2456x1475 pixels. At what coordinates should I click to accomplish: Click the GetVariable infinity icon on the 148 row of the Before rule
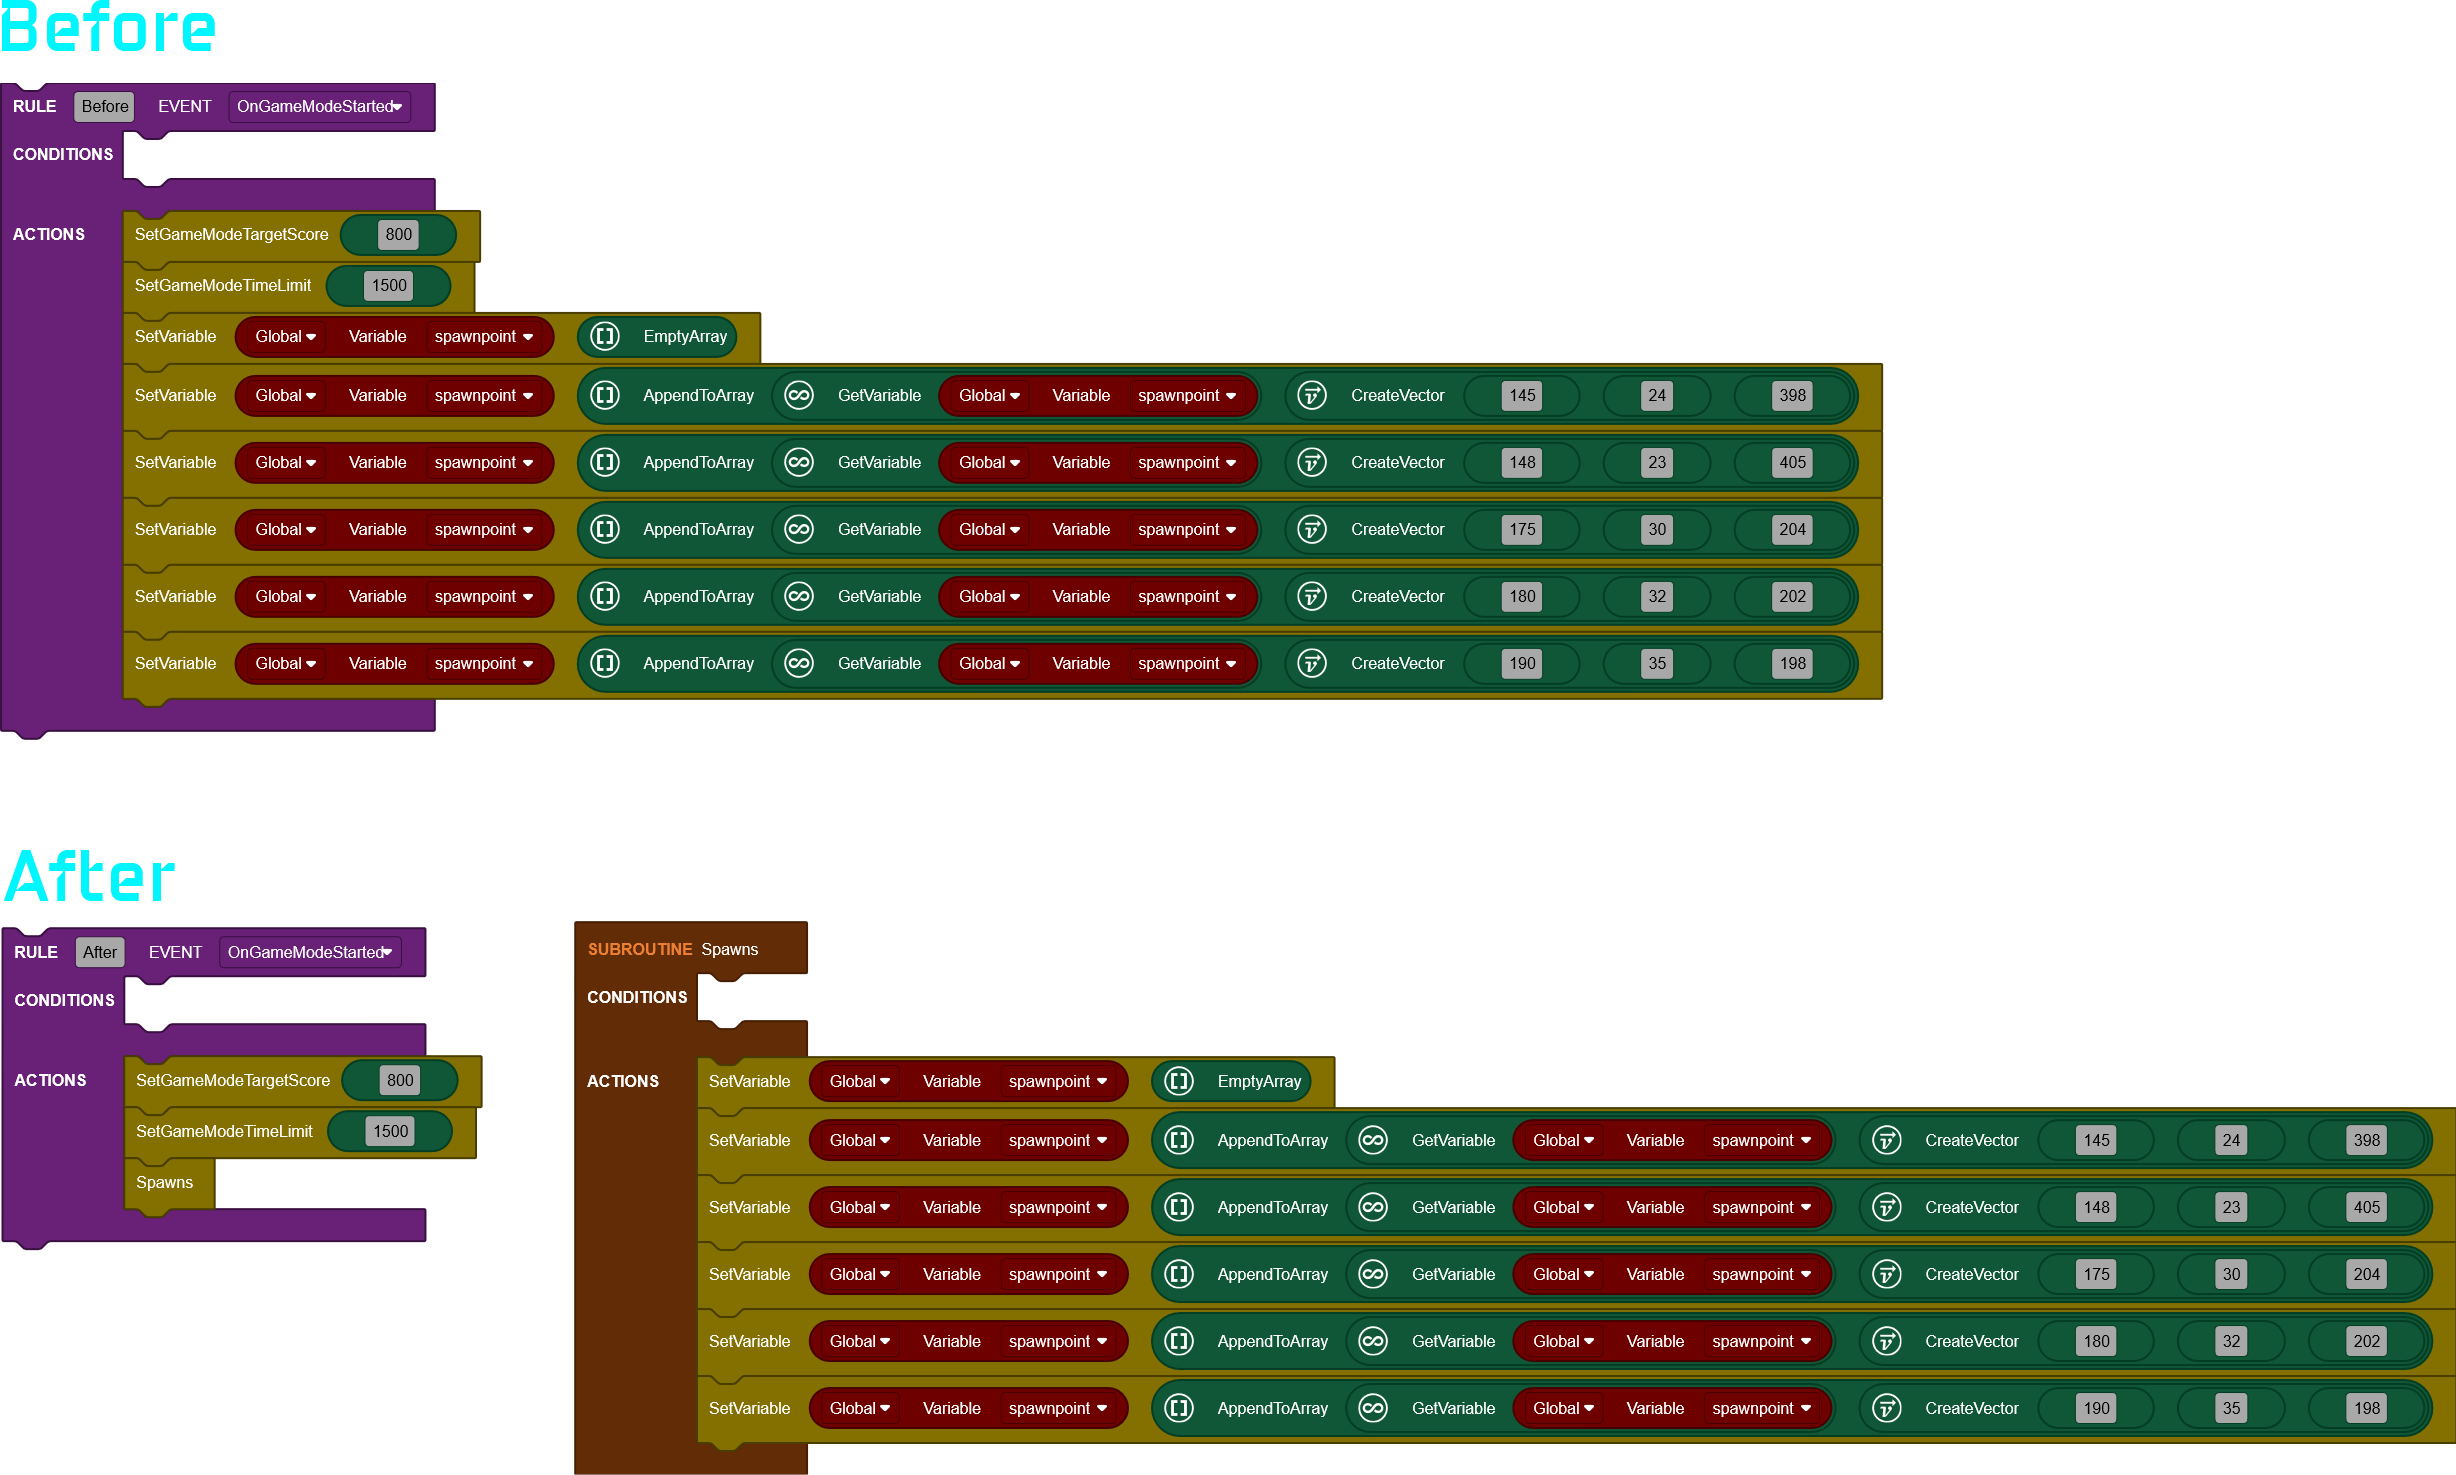coord(799,462)
